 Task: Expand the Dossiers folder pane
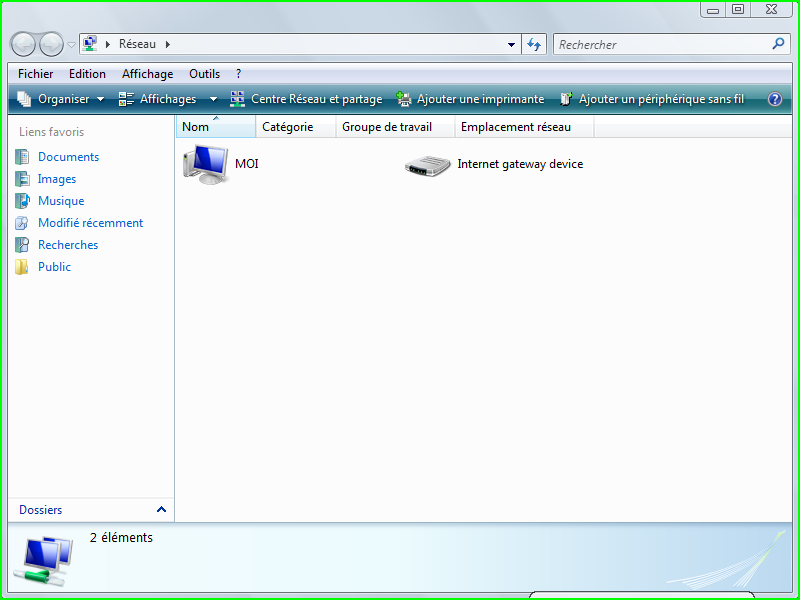coord(161,509)
